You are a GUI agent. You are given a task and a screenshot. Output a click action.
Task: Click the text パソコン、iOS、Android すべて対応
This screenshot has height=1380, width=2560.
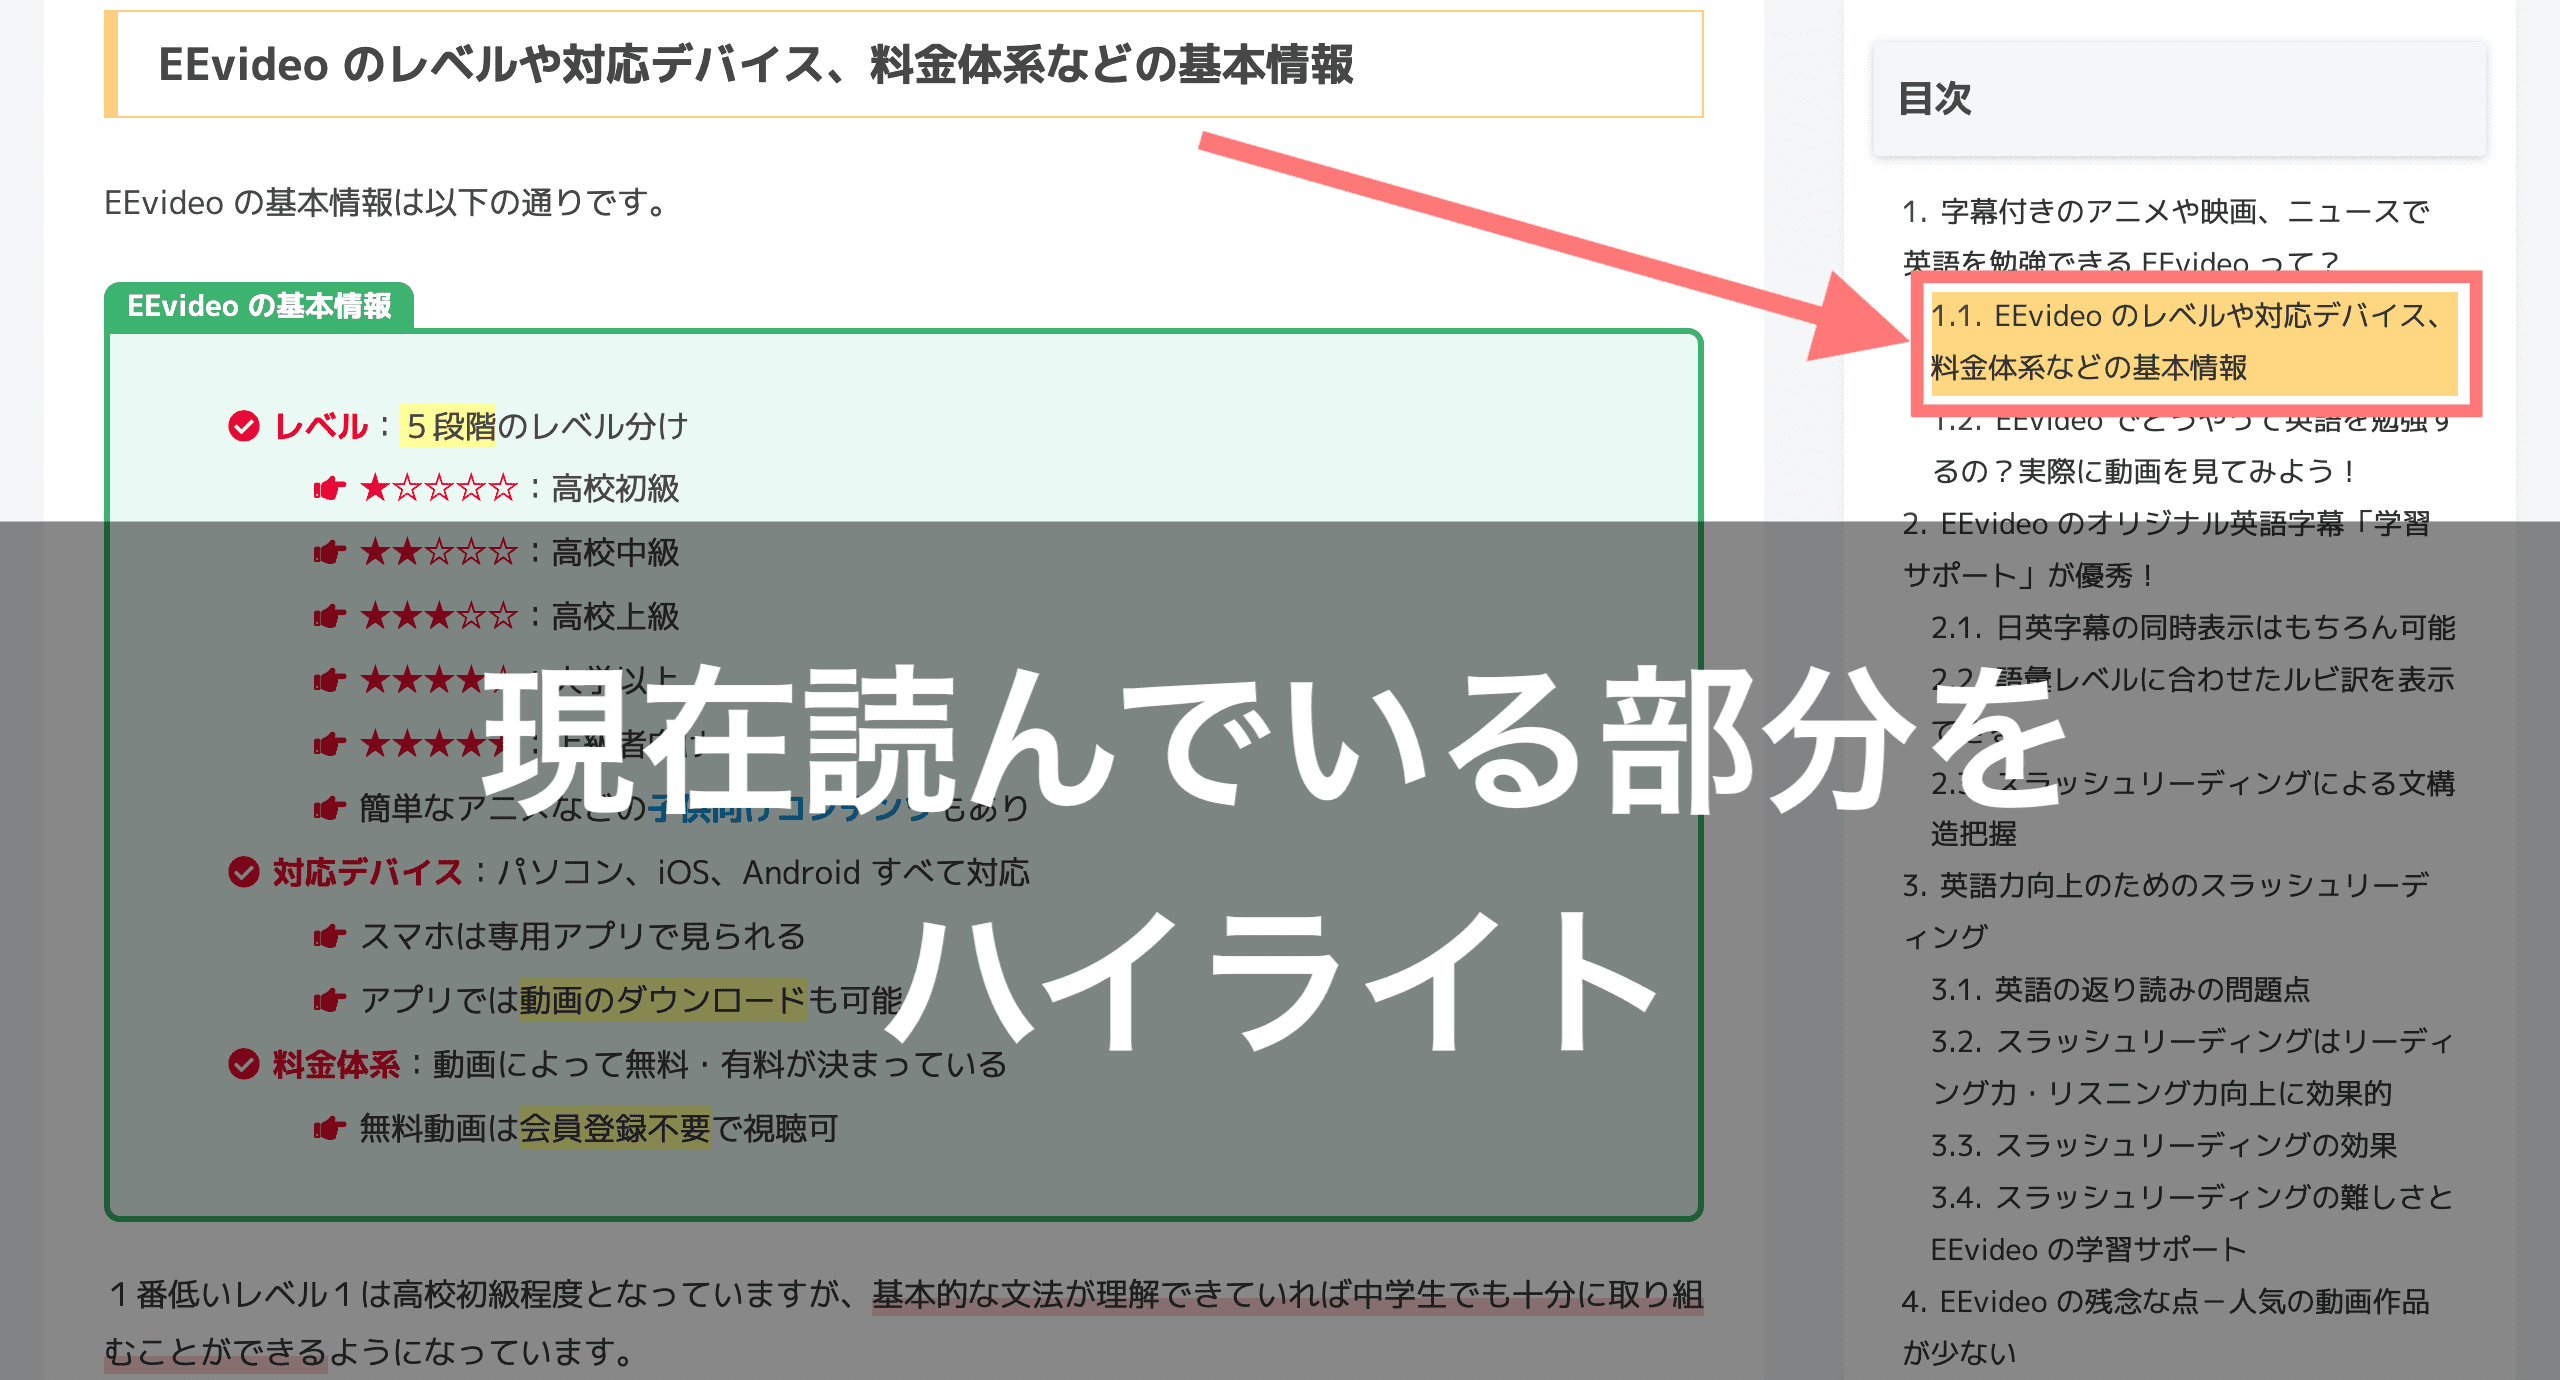point(763,872)
